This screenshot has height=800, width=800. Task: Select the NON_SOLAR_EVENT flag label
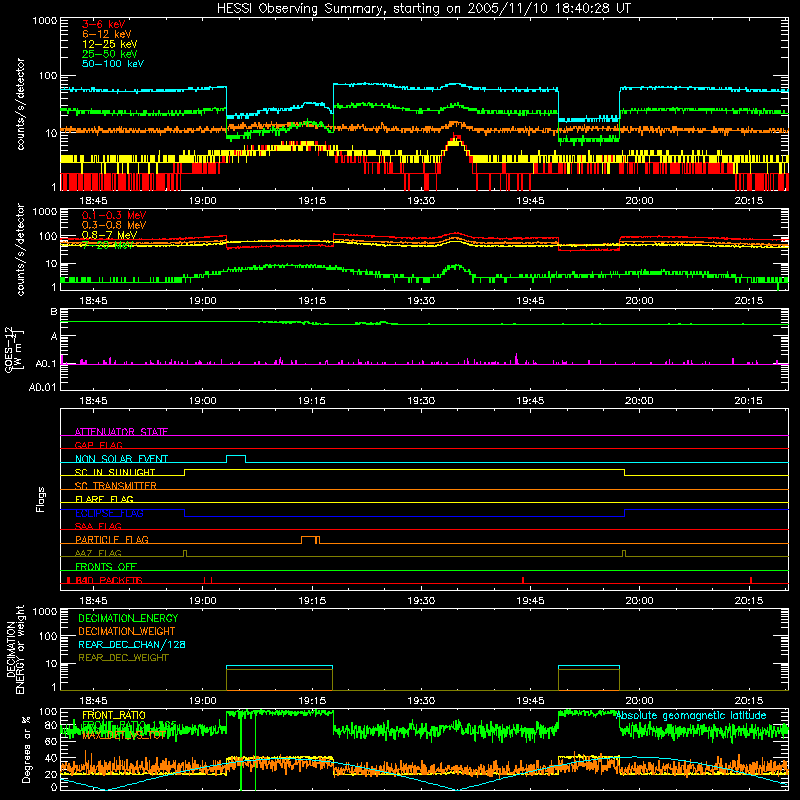[x=121, y=459]
